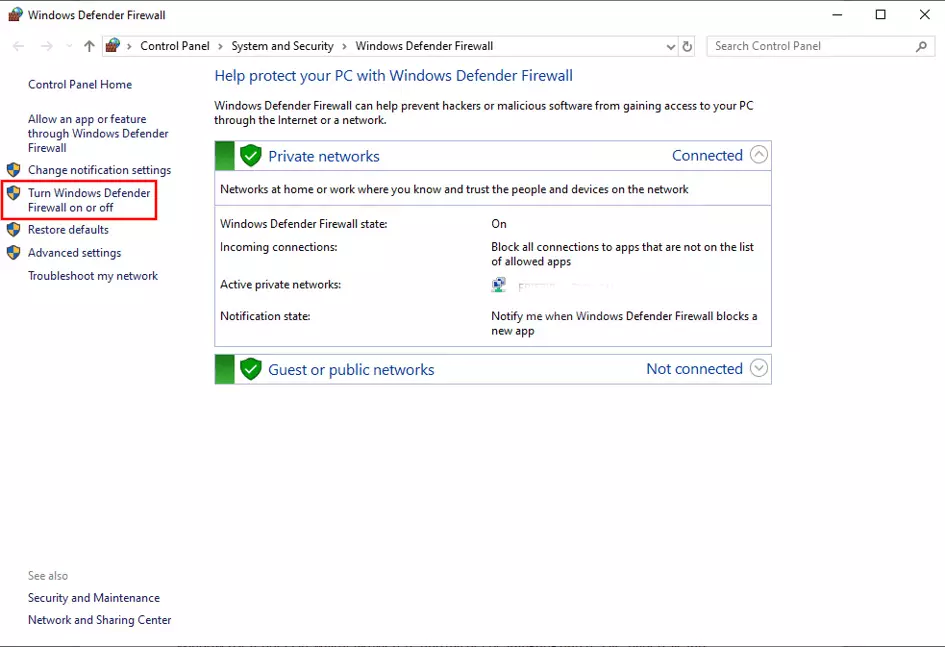Open Turn Windows Defender Firewall on or off
Viewport: 945px width, 647px height.
click(89, 200)
